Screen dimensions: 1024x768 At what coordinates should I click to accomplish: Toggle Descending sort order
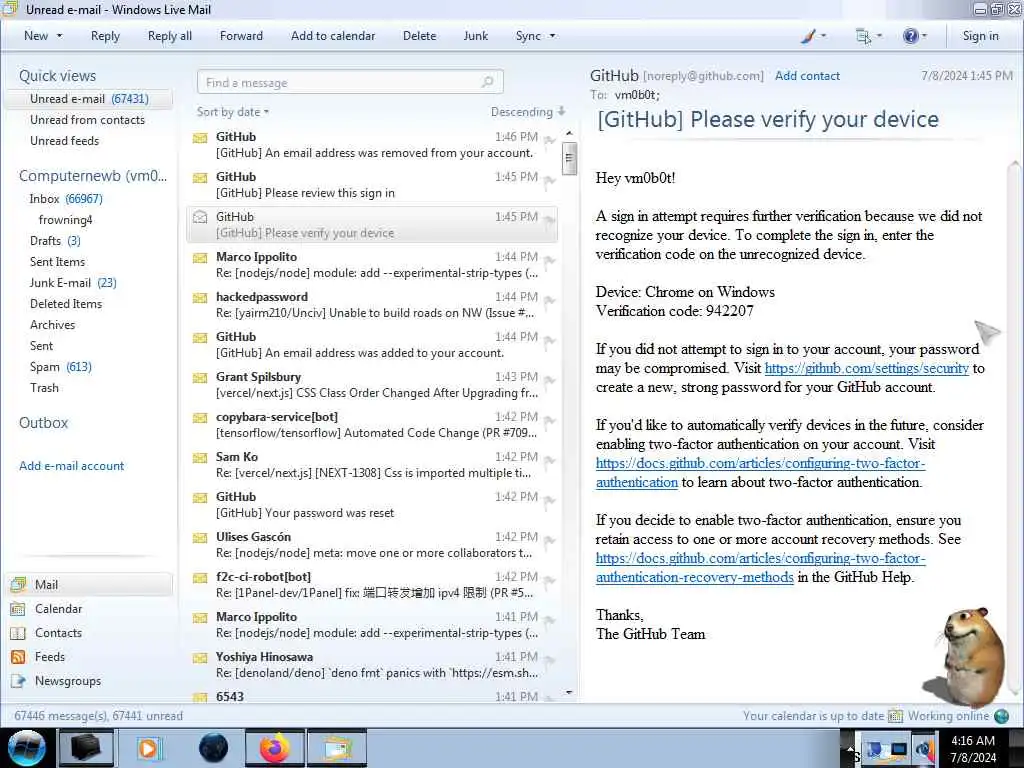pos(528,112)
